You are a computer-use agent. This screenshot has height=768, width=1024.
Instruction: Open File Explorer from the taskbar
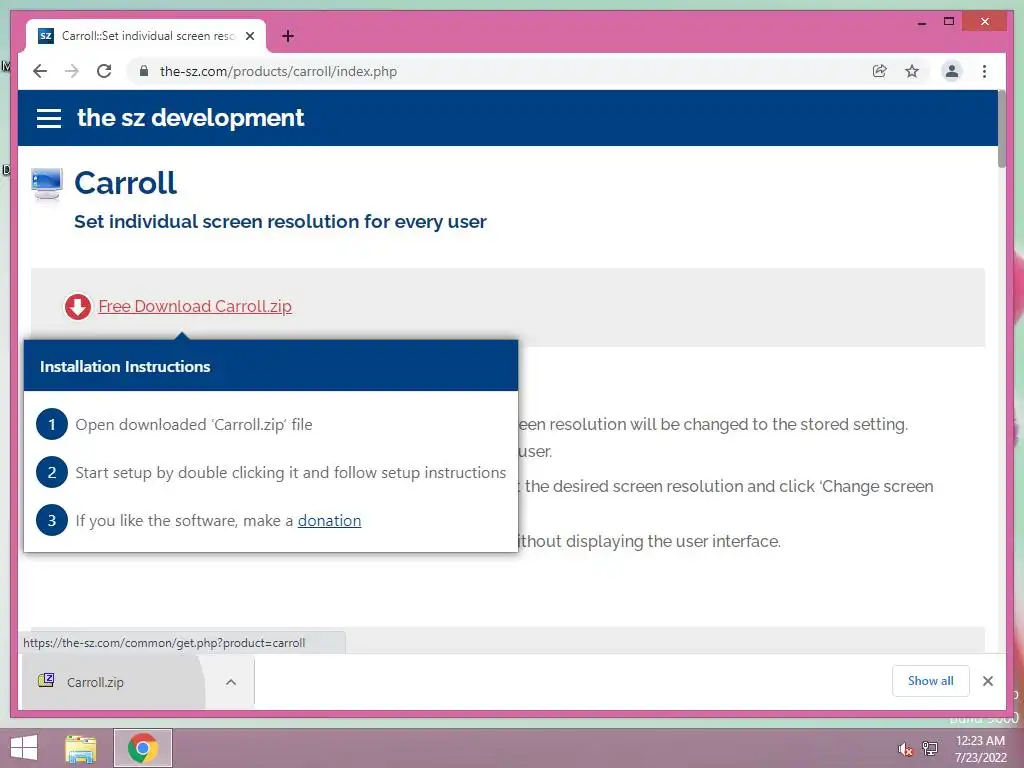[x=81, y=748]
